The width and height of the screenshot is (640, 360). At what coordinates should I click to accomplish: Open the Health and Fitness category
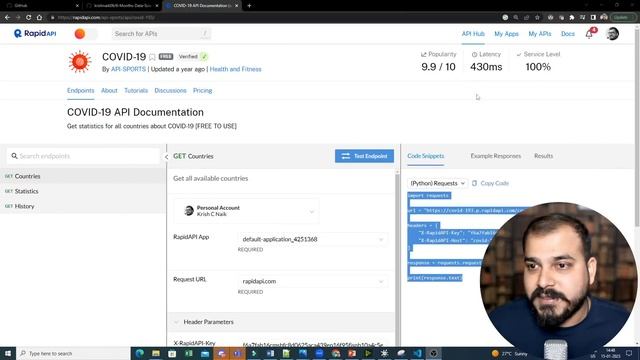(x=236, y=69)
